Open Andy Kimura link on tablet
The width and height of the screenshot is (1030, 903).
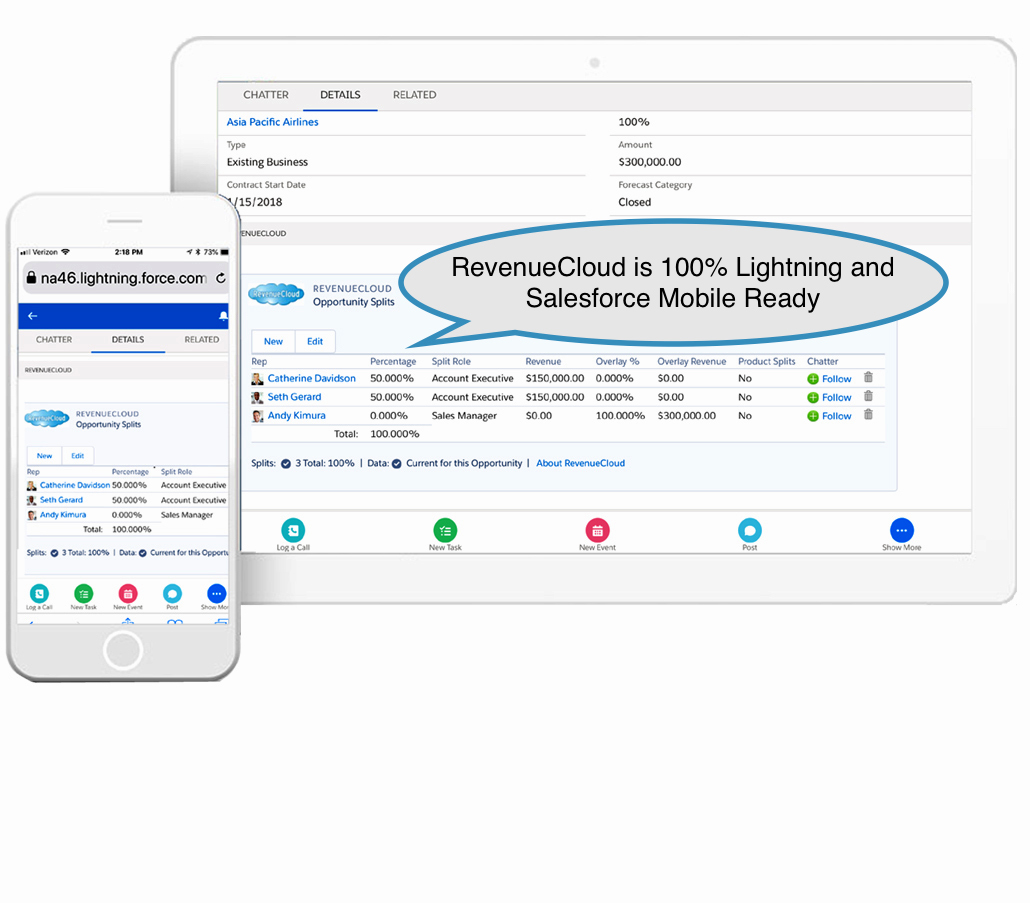pos(296,415)
